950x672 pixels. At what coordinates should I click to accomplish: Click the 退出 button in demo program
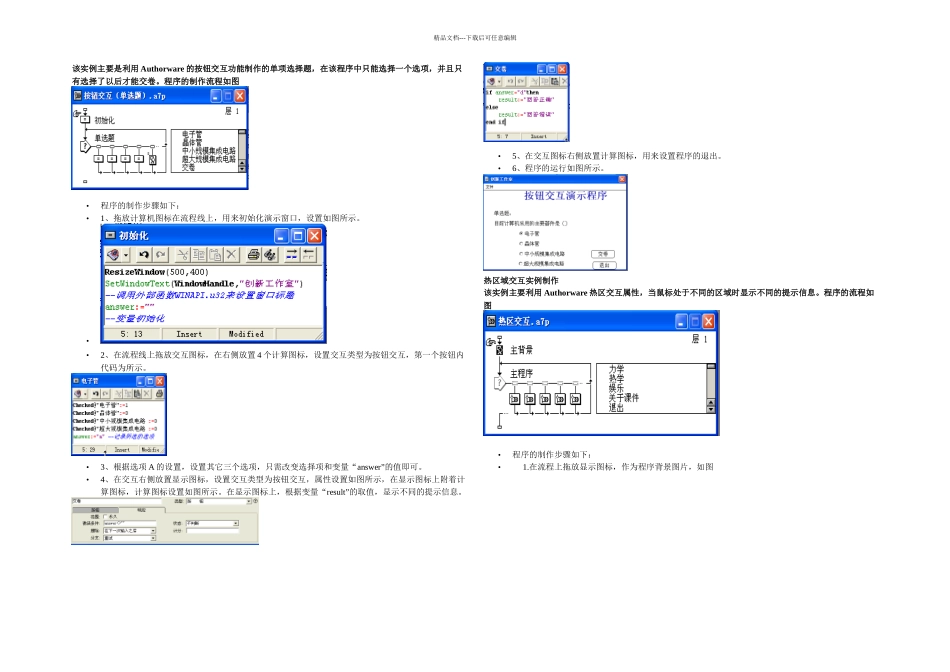(605, 265)
